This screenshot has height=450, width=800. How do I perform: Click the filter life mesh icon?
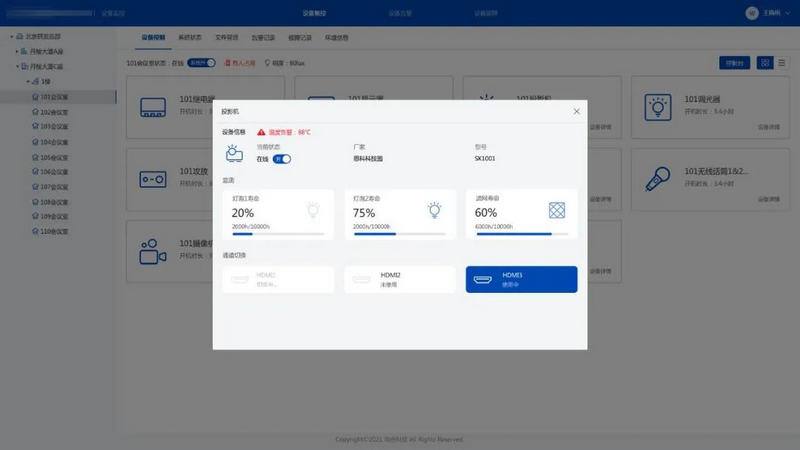pos(557,210)
